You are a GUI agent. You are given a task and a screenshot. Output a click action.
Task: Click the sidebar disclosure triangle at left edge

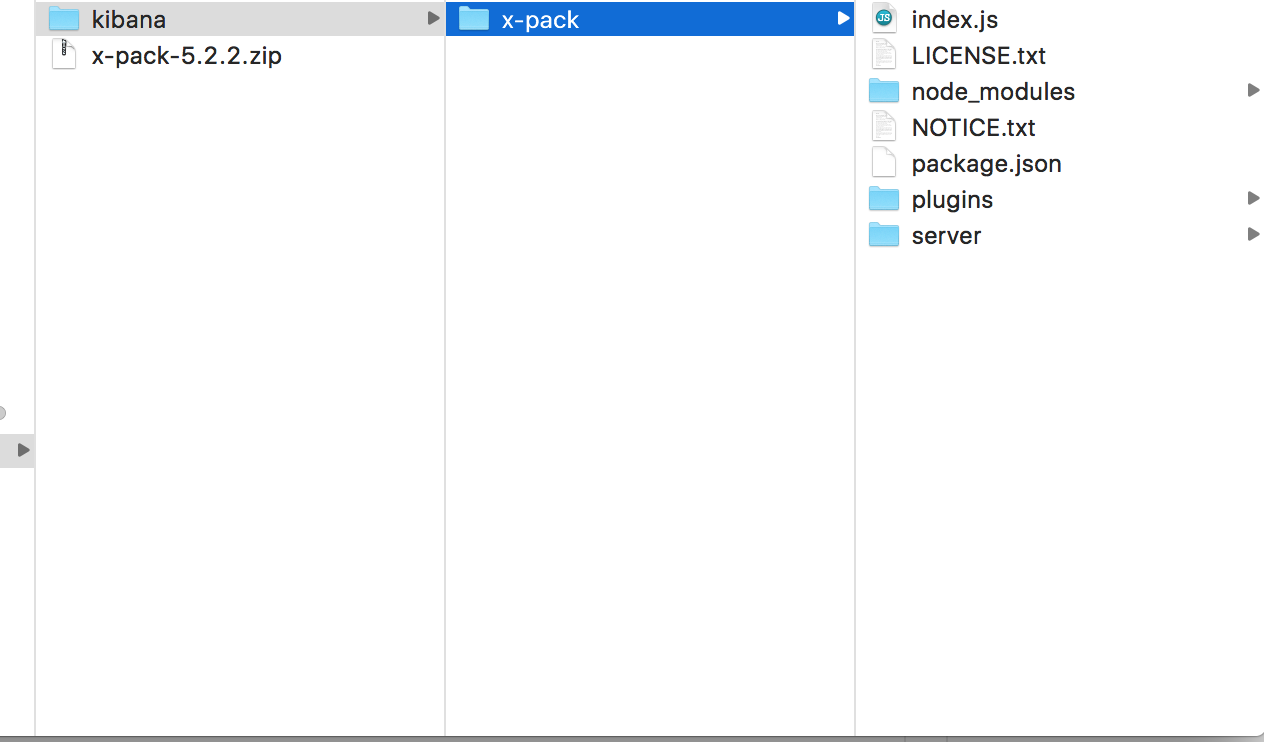(x=23, y=450)
